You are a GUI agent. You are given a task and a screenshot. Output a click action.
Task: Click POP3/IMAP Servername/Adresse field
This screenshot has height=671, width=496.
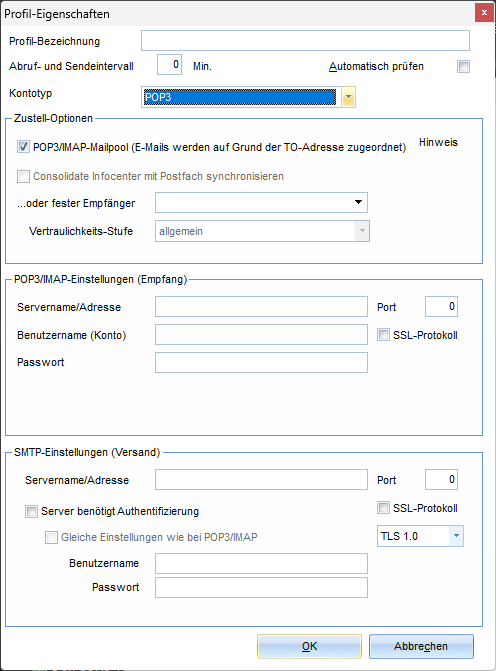click(x=261, y=307)
